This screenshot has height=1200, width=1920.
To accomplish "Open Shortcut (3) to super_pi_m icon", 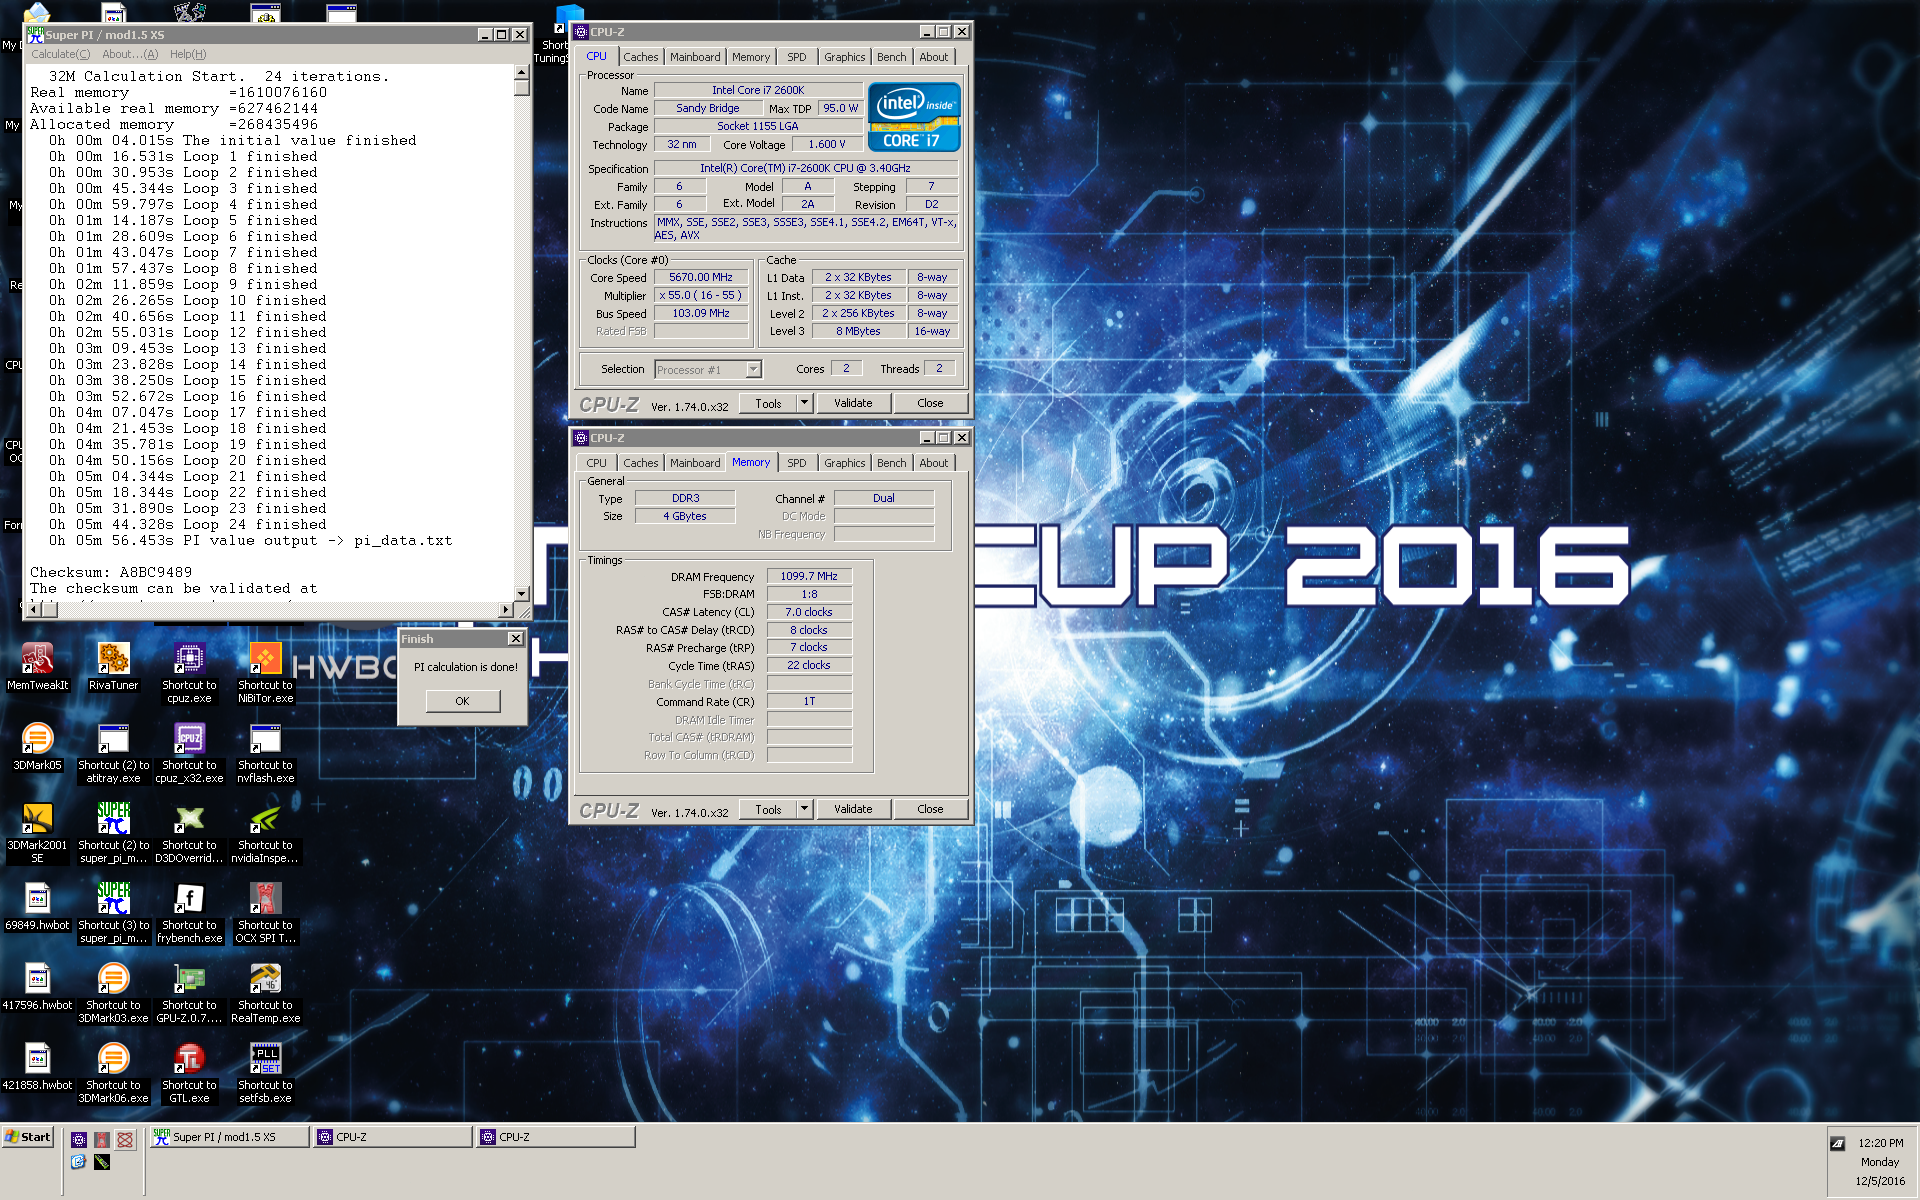I will coord(113,913).
